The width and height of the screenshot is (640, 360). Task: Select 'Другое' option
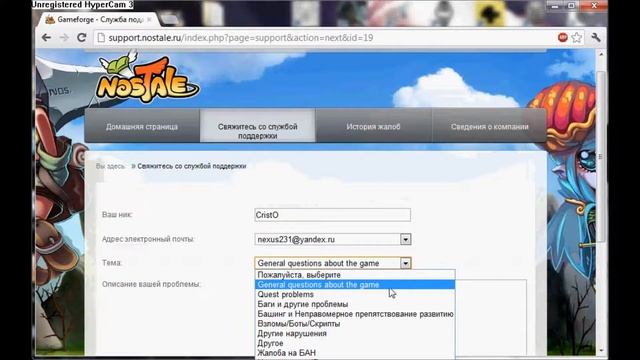click(x=355, y=343)
